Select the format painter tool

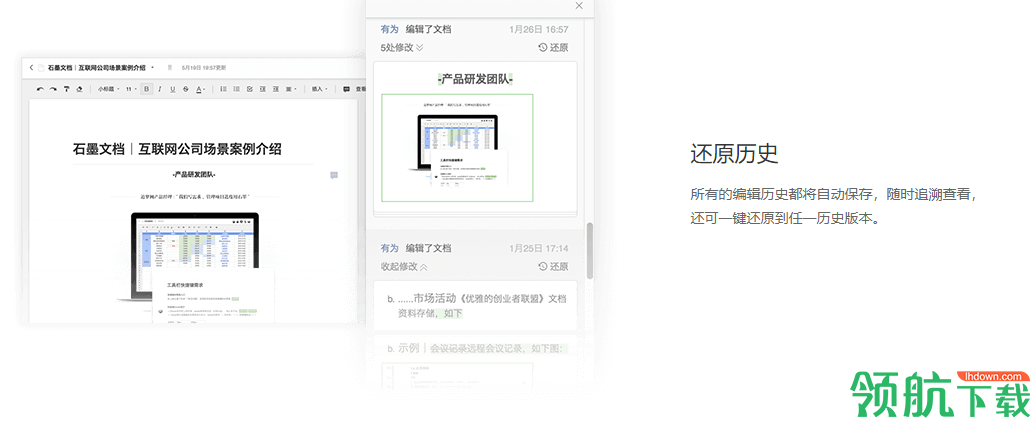tap(66, 89)
